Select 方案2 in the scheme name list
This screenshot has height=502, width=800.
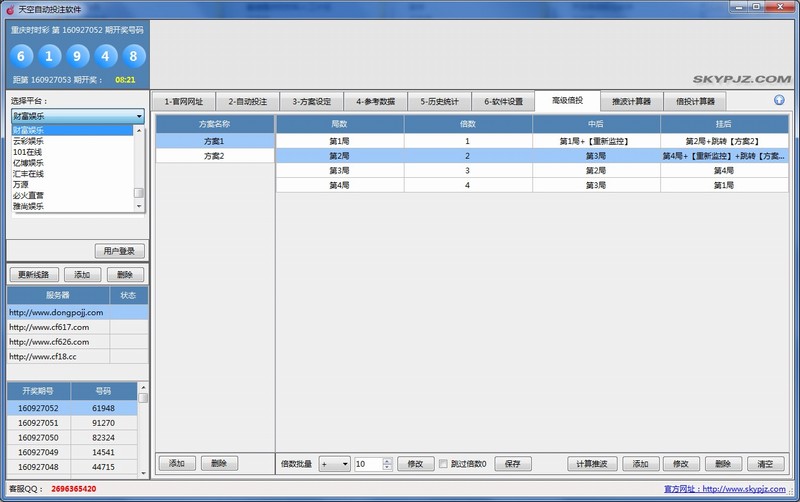pyautogui.click(x=214, y=156)
